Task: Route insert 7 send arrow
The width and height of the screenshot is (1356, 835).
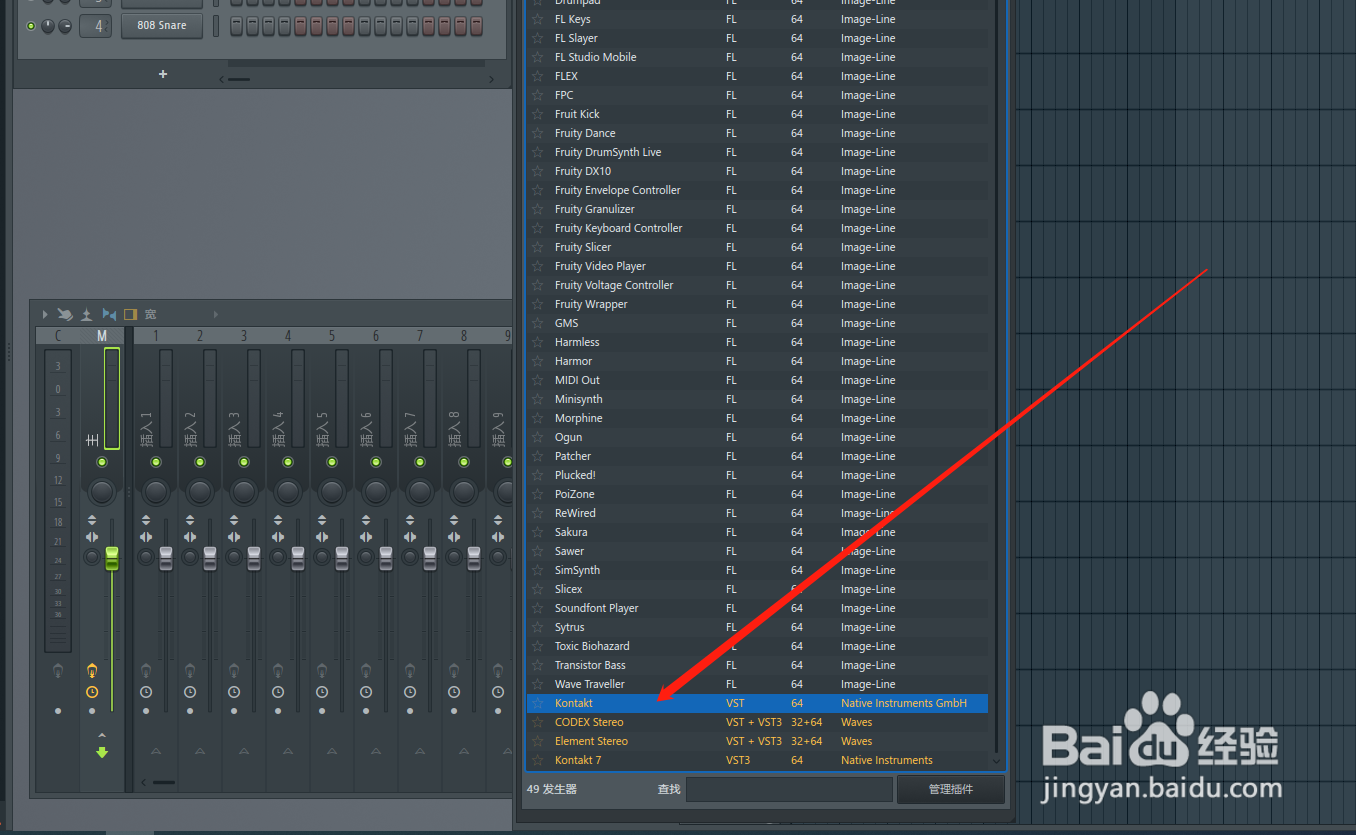Action: [420, 751]
